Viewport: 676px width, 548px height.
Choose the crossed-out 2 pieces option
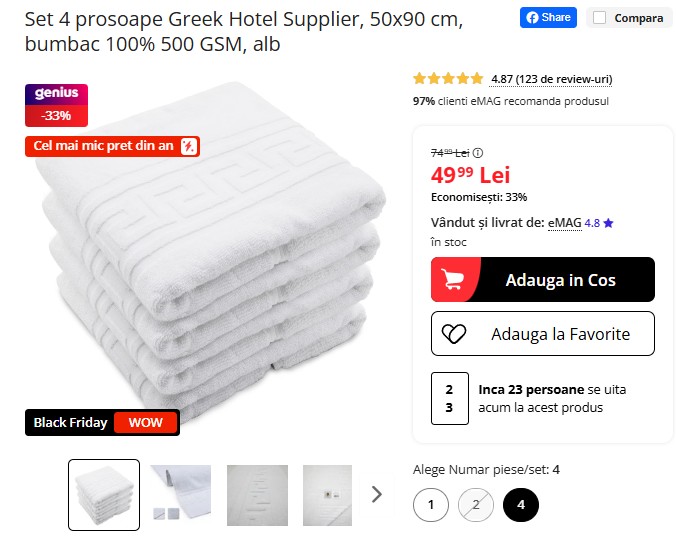click(x=476, y=504)
